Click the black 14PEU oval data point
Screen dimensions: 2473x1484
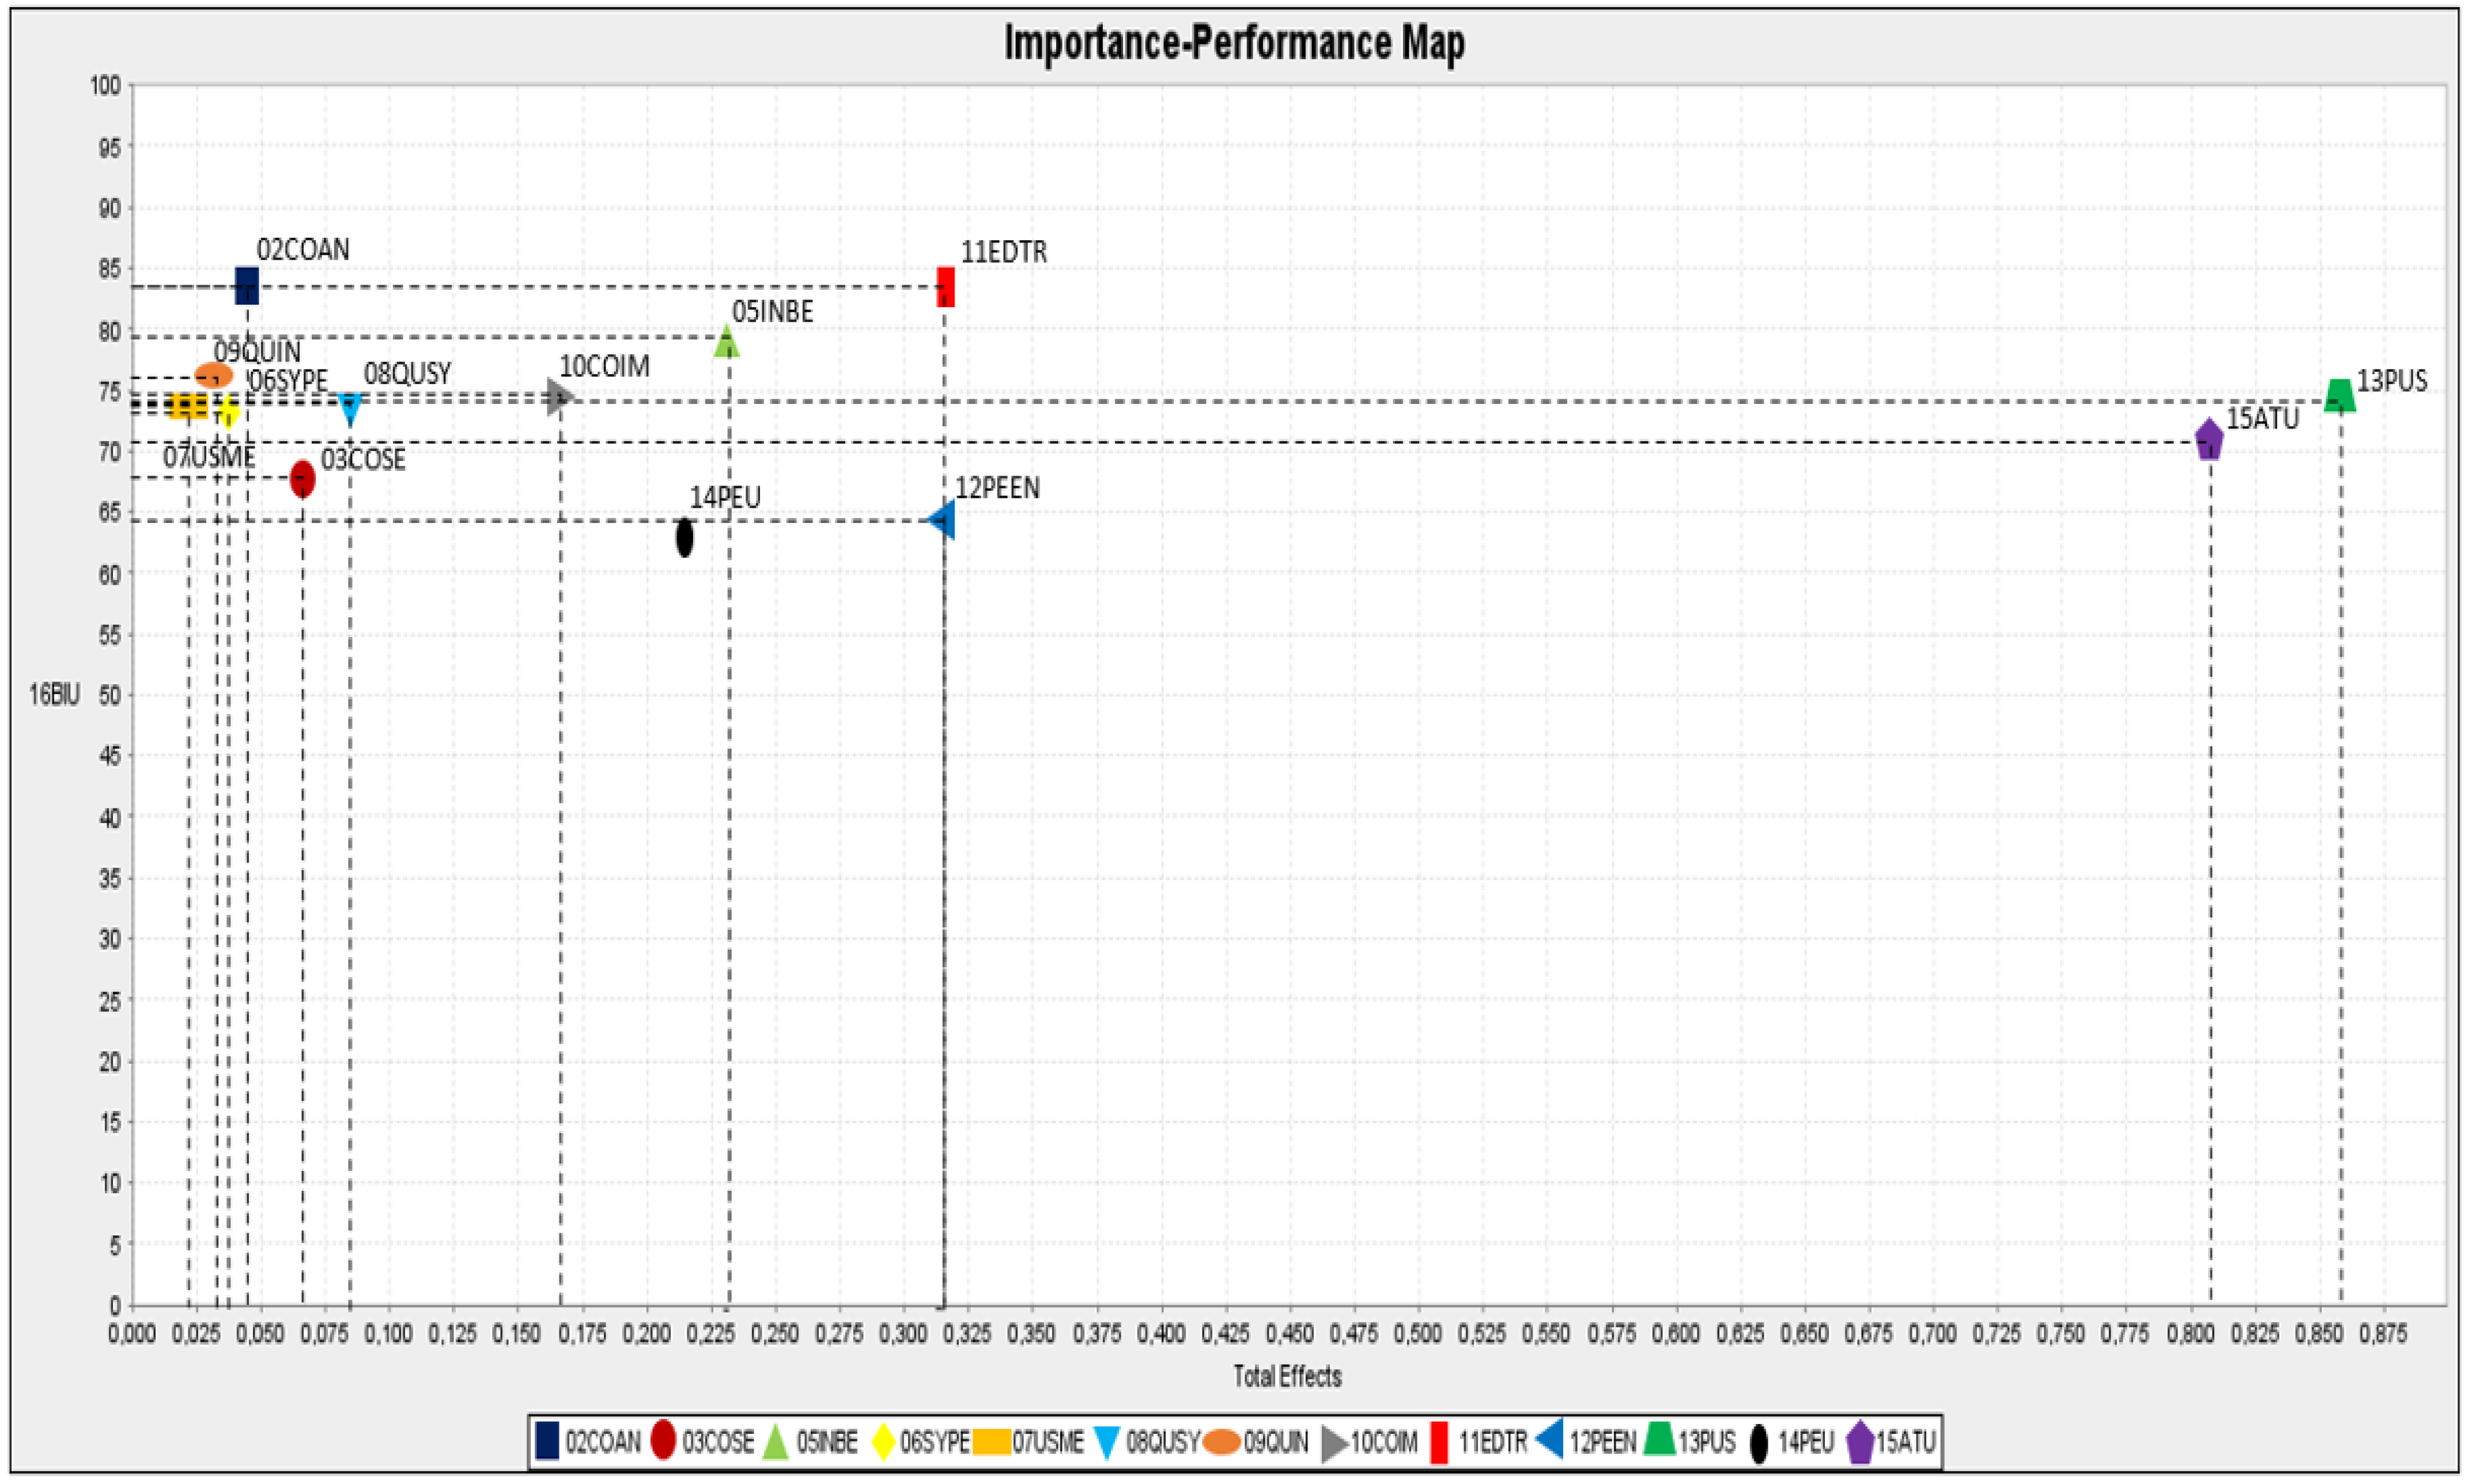(x=684, y=538)
